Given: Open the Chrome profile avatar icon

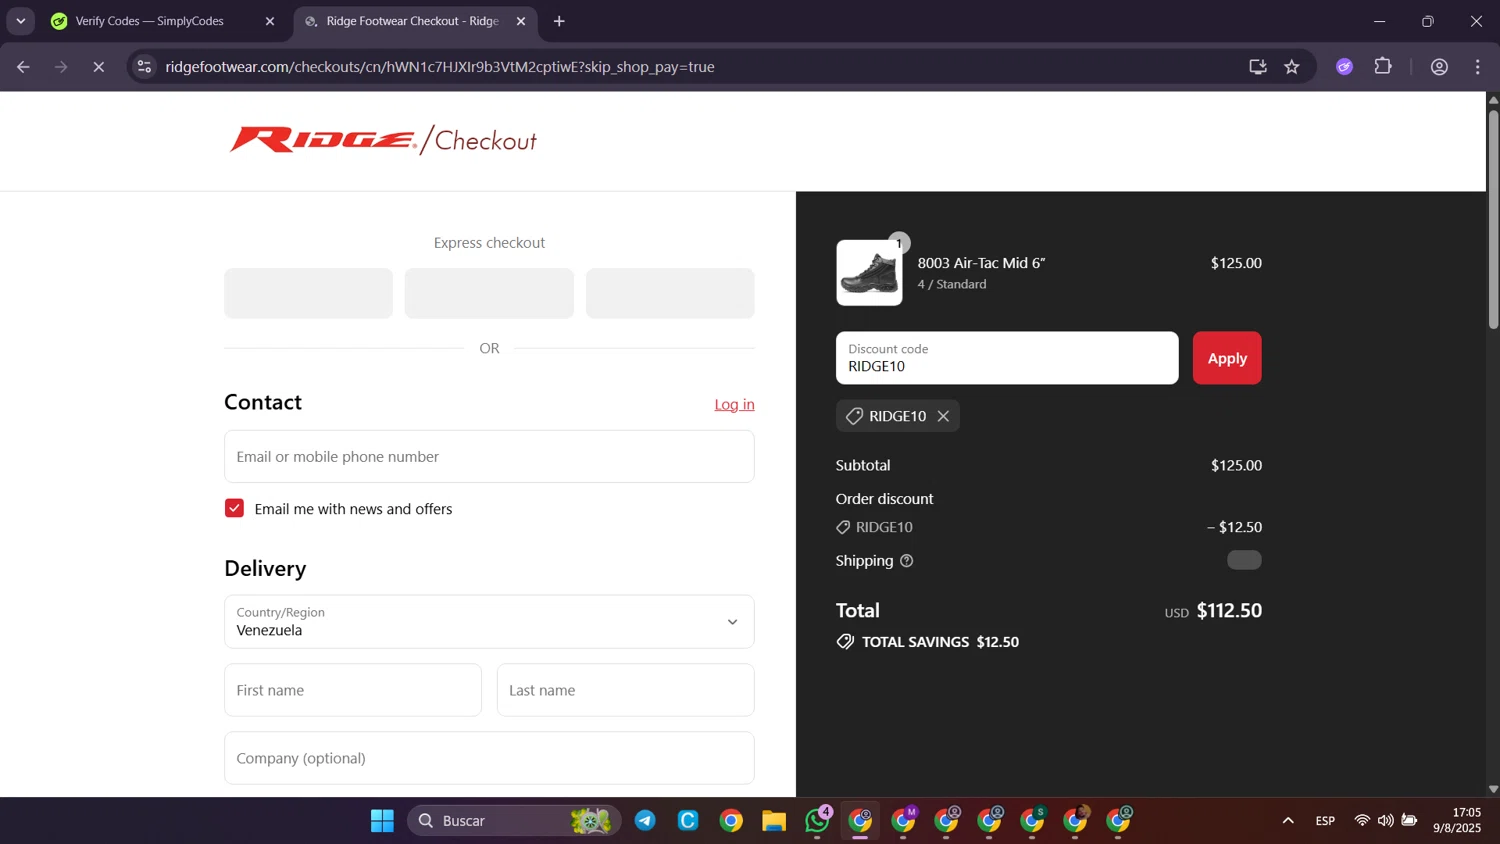Looking at the screenshot, I should tap(1439, 67).
